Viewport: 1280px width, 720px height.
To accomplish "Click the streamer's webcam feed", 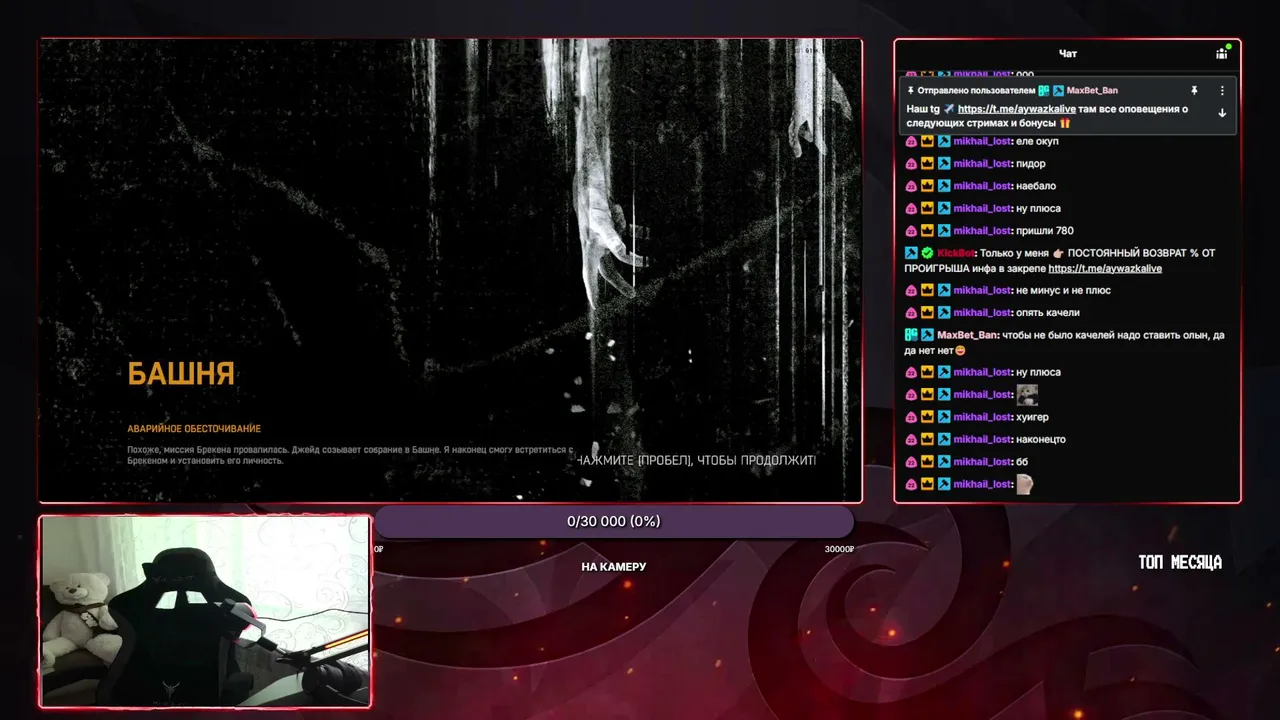I will click(205, 611).
